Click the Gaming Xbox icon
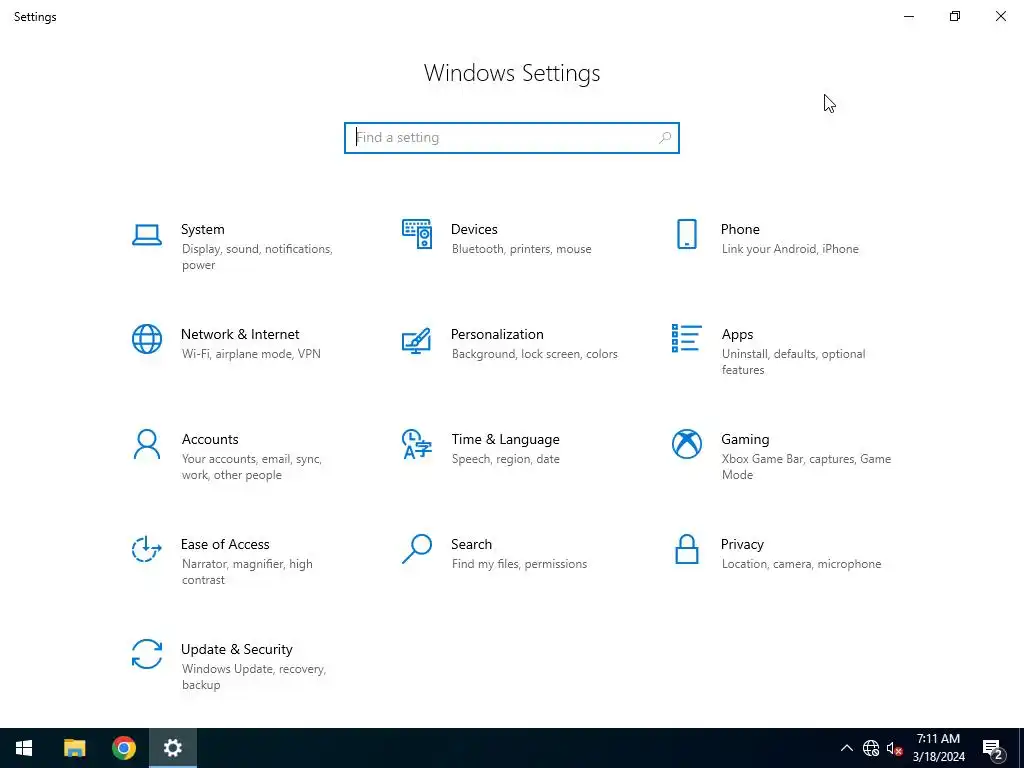 click(686, 444)
